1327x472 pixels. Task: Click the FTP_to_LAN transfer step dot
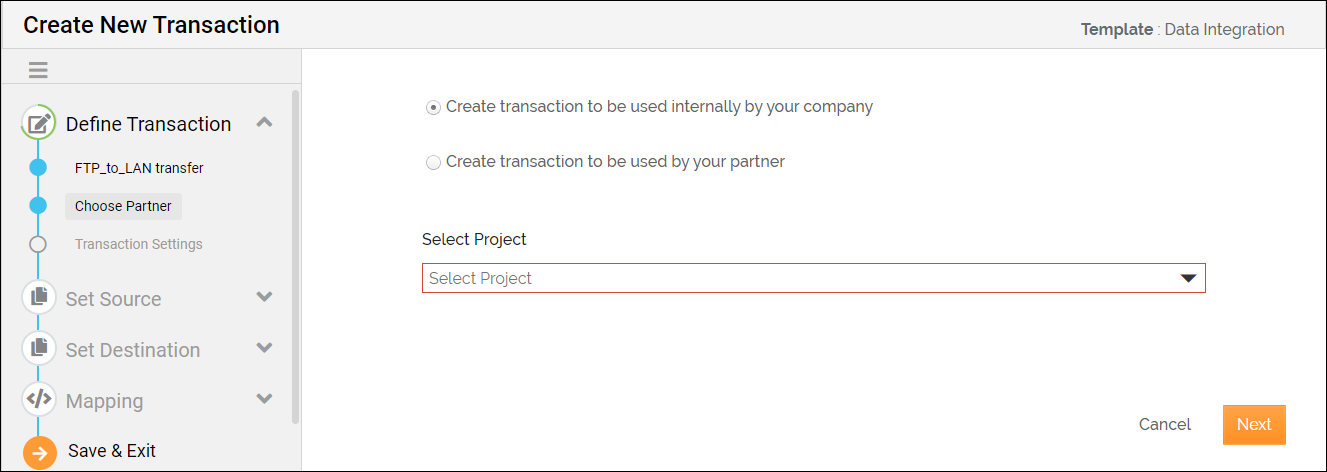(38, 168)
